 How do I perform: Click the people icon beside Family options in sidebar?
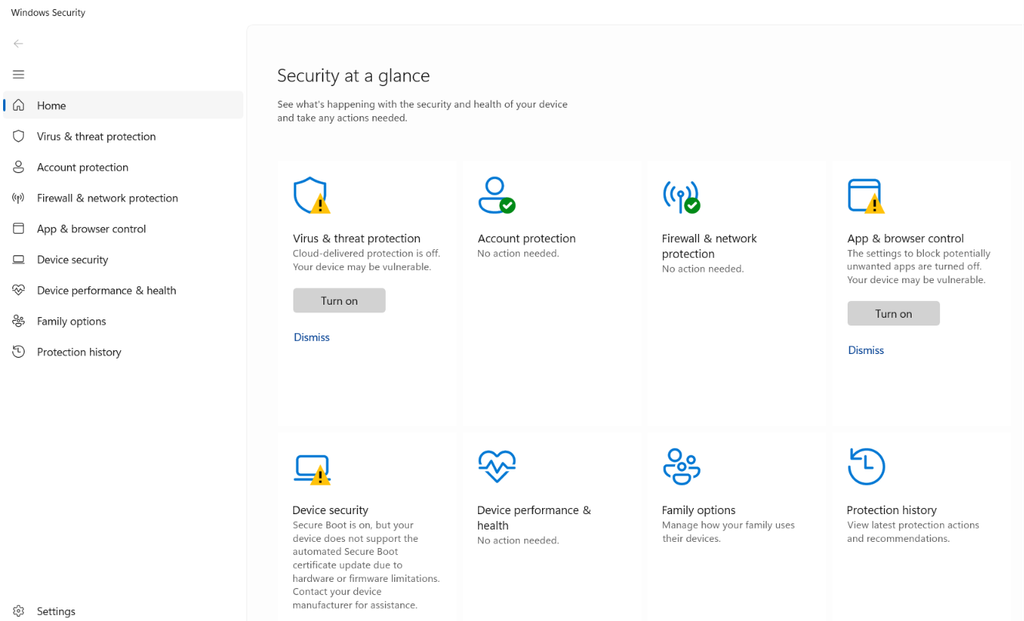(18, 321)
